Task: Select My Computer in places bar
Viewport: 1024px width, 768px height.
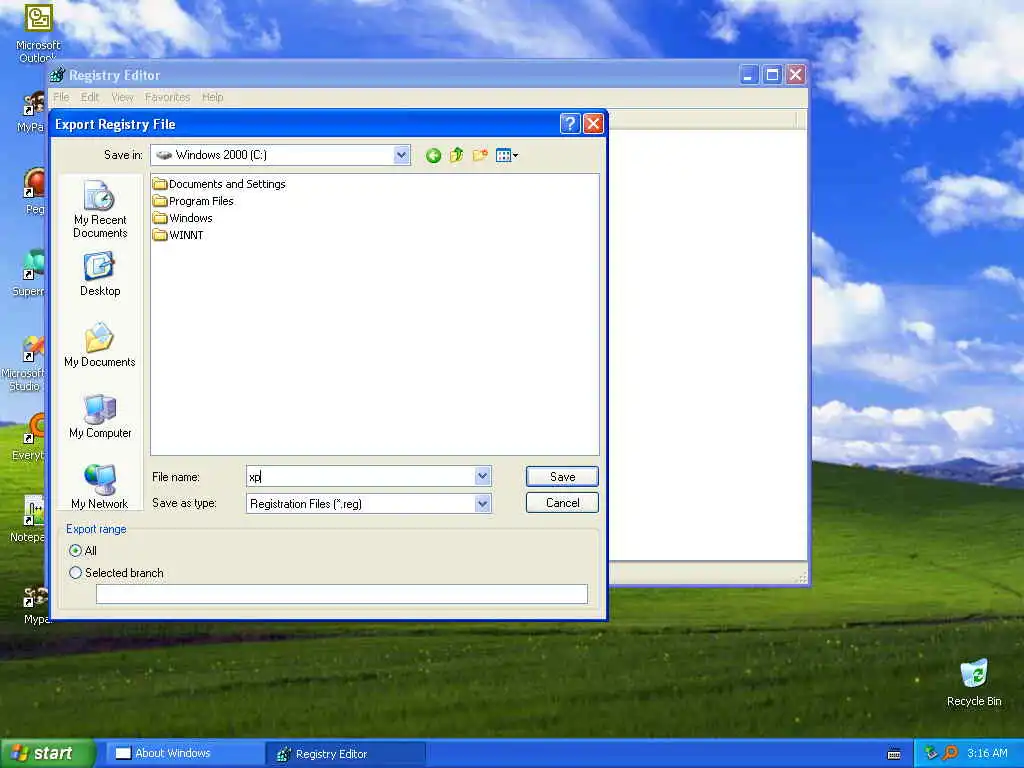Action: coord(100,417)
